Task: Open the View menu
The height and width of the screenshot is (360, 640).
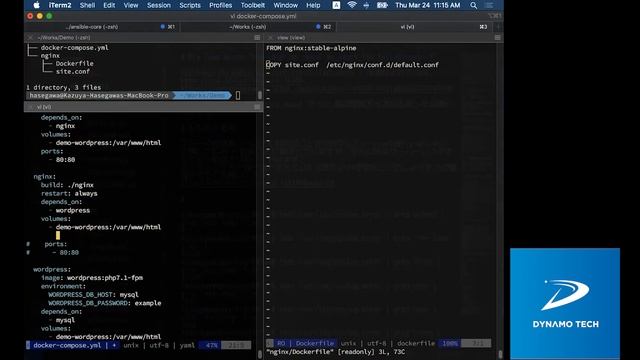Action: click(x=131, y=5)
